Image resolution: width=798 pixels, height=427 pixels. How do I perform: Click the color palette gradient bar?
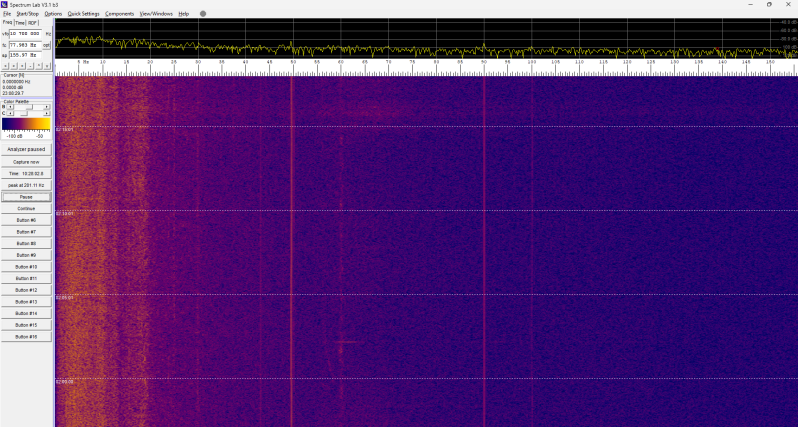pyautogui.click(x=26, y=124)
